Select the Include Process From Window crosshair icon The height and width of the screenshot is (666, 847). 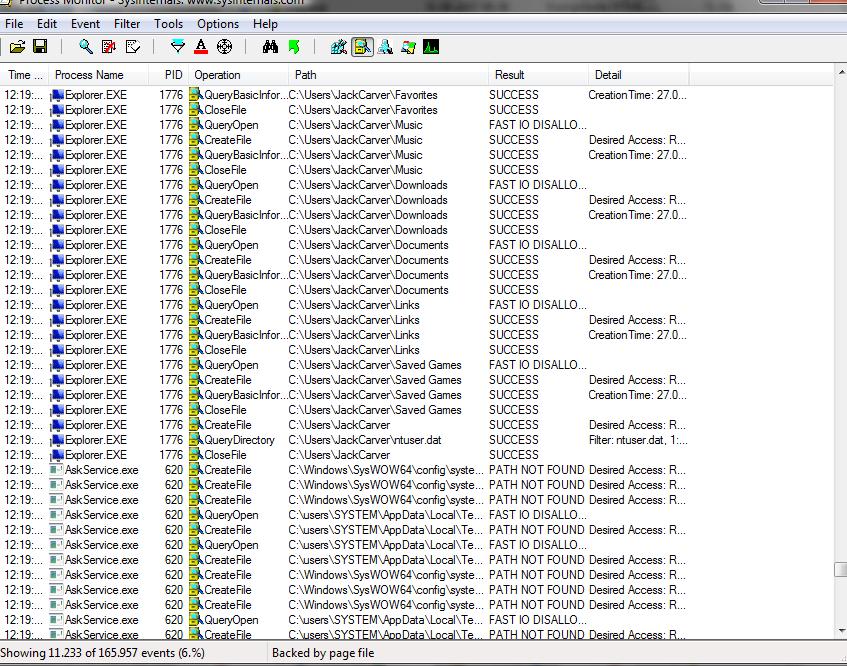tap(224, 47)
